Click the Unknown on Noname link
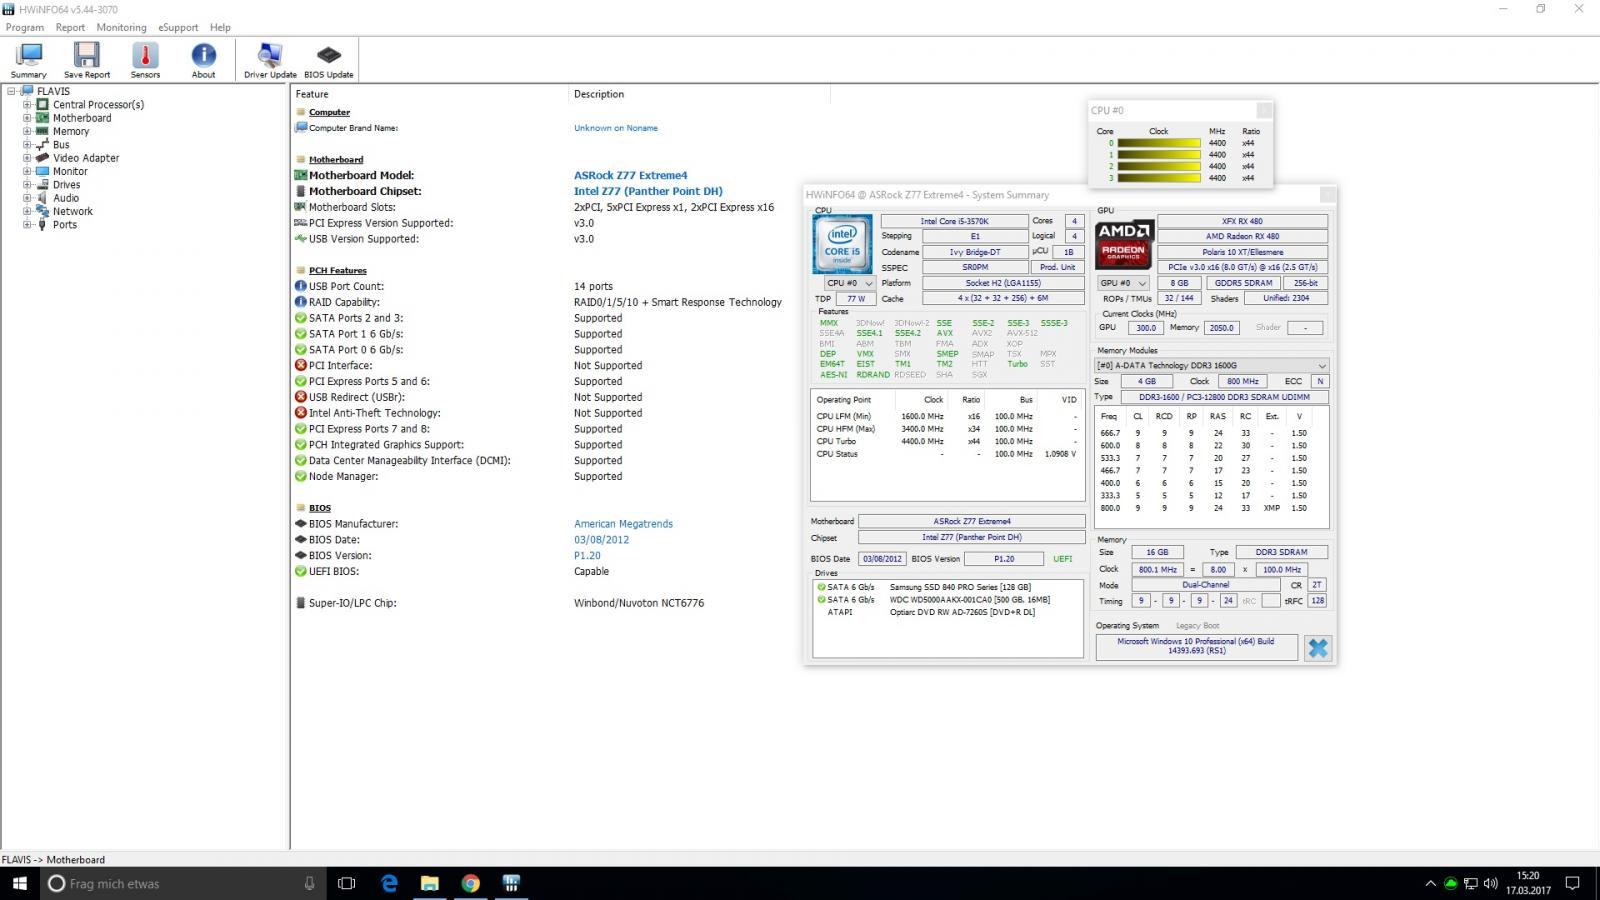The image size is (1600, 900). (x=616, y=128)
